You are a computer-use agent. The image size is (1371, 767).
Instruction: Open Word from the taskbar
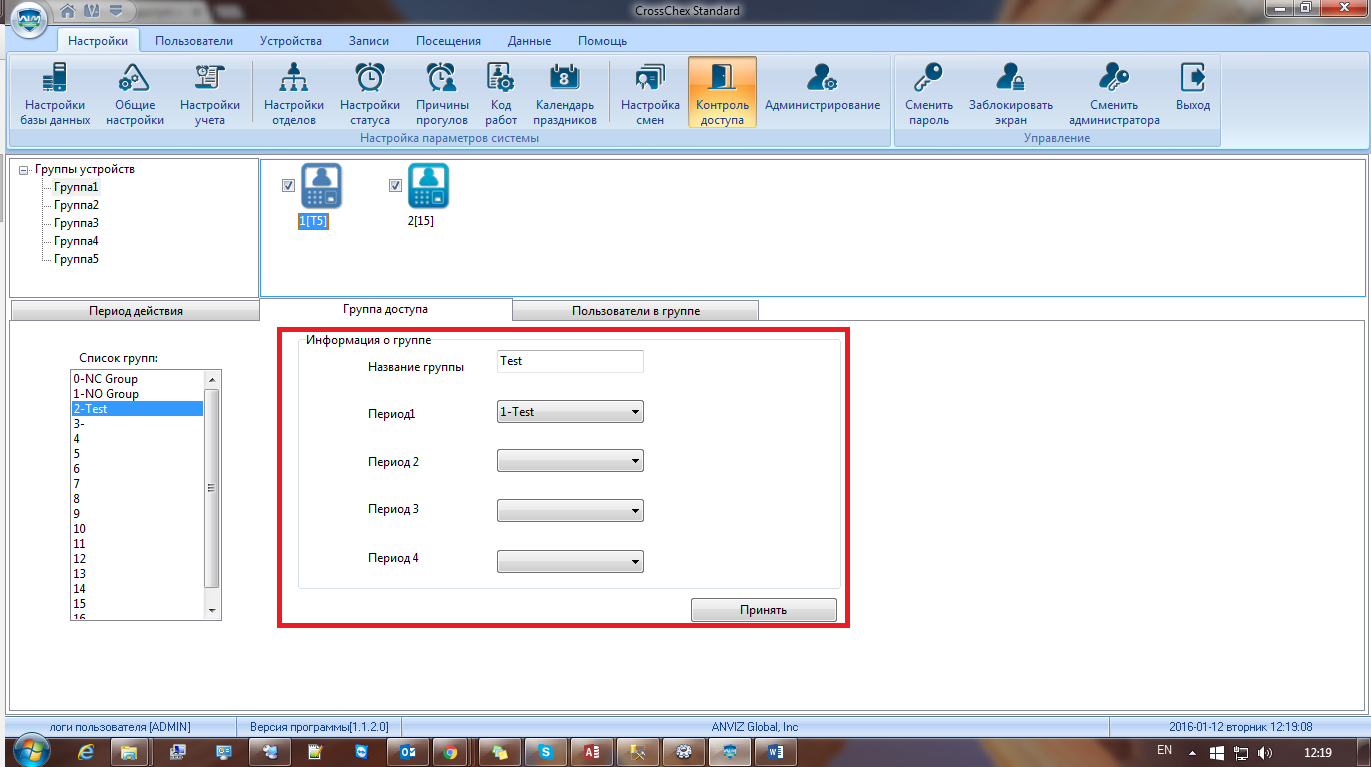(x=776, y=752)
